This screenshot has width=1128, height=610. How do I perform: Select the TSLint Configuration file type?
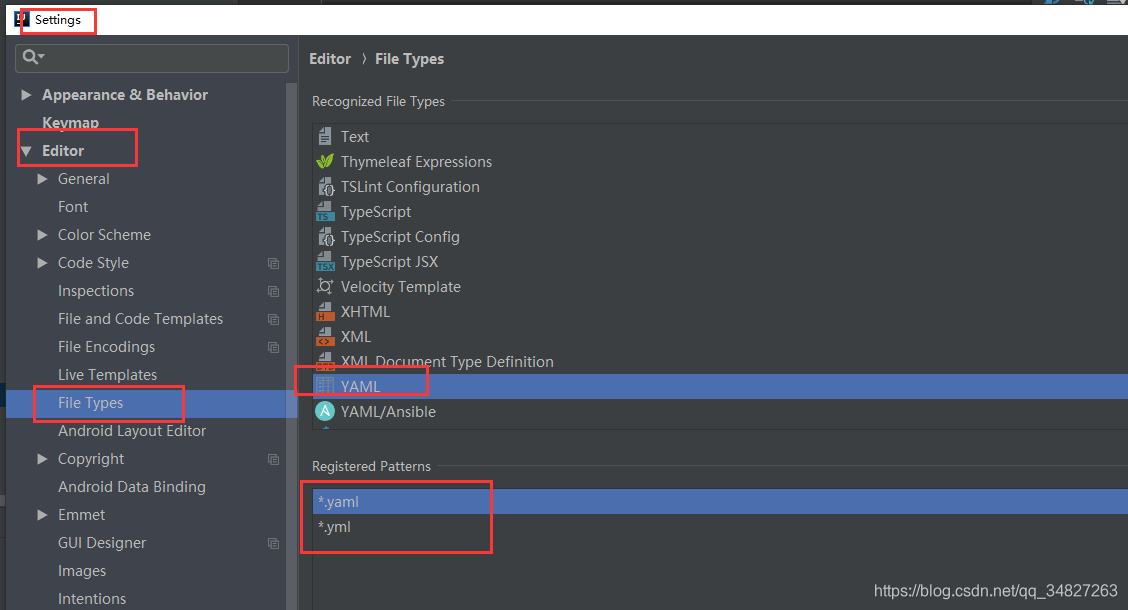click(x=720, y=187)
